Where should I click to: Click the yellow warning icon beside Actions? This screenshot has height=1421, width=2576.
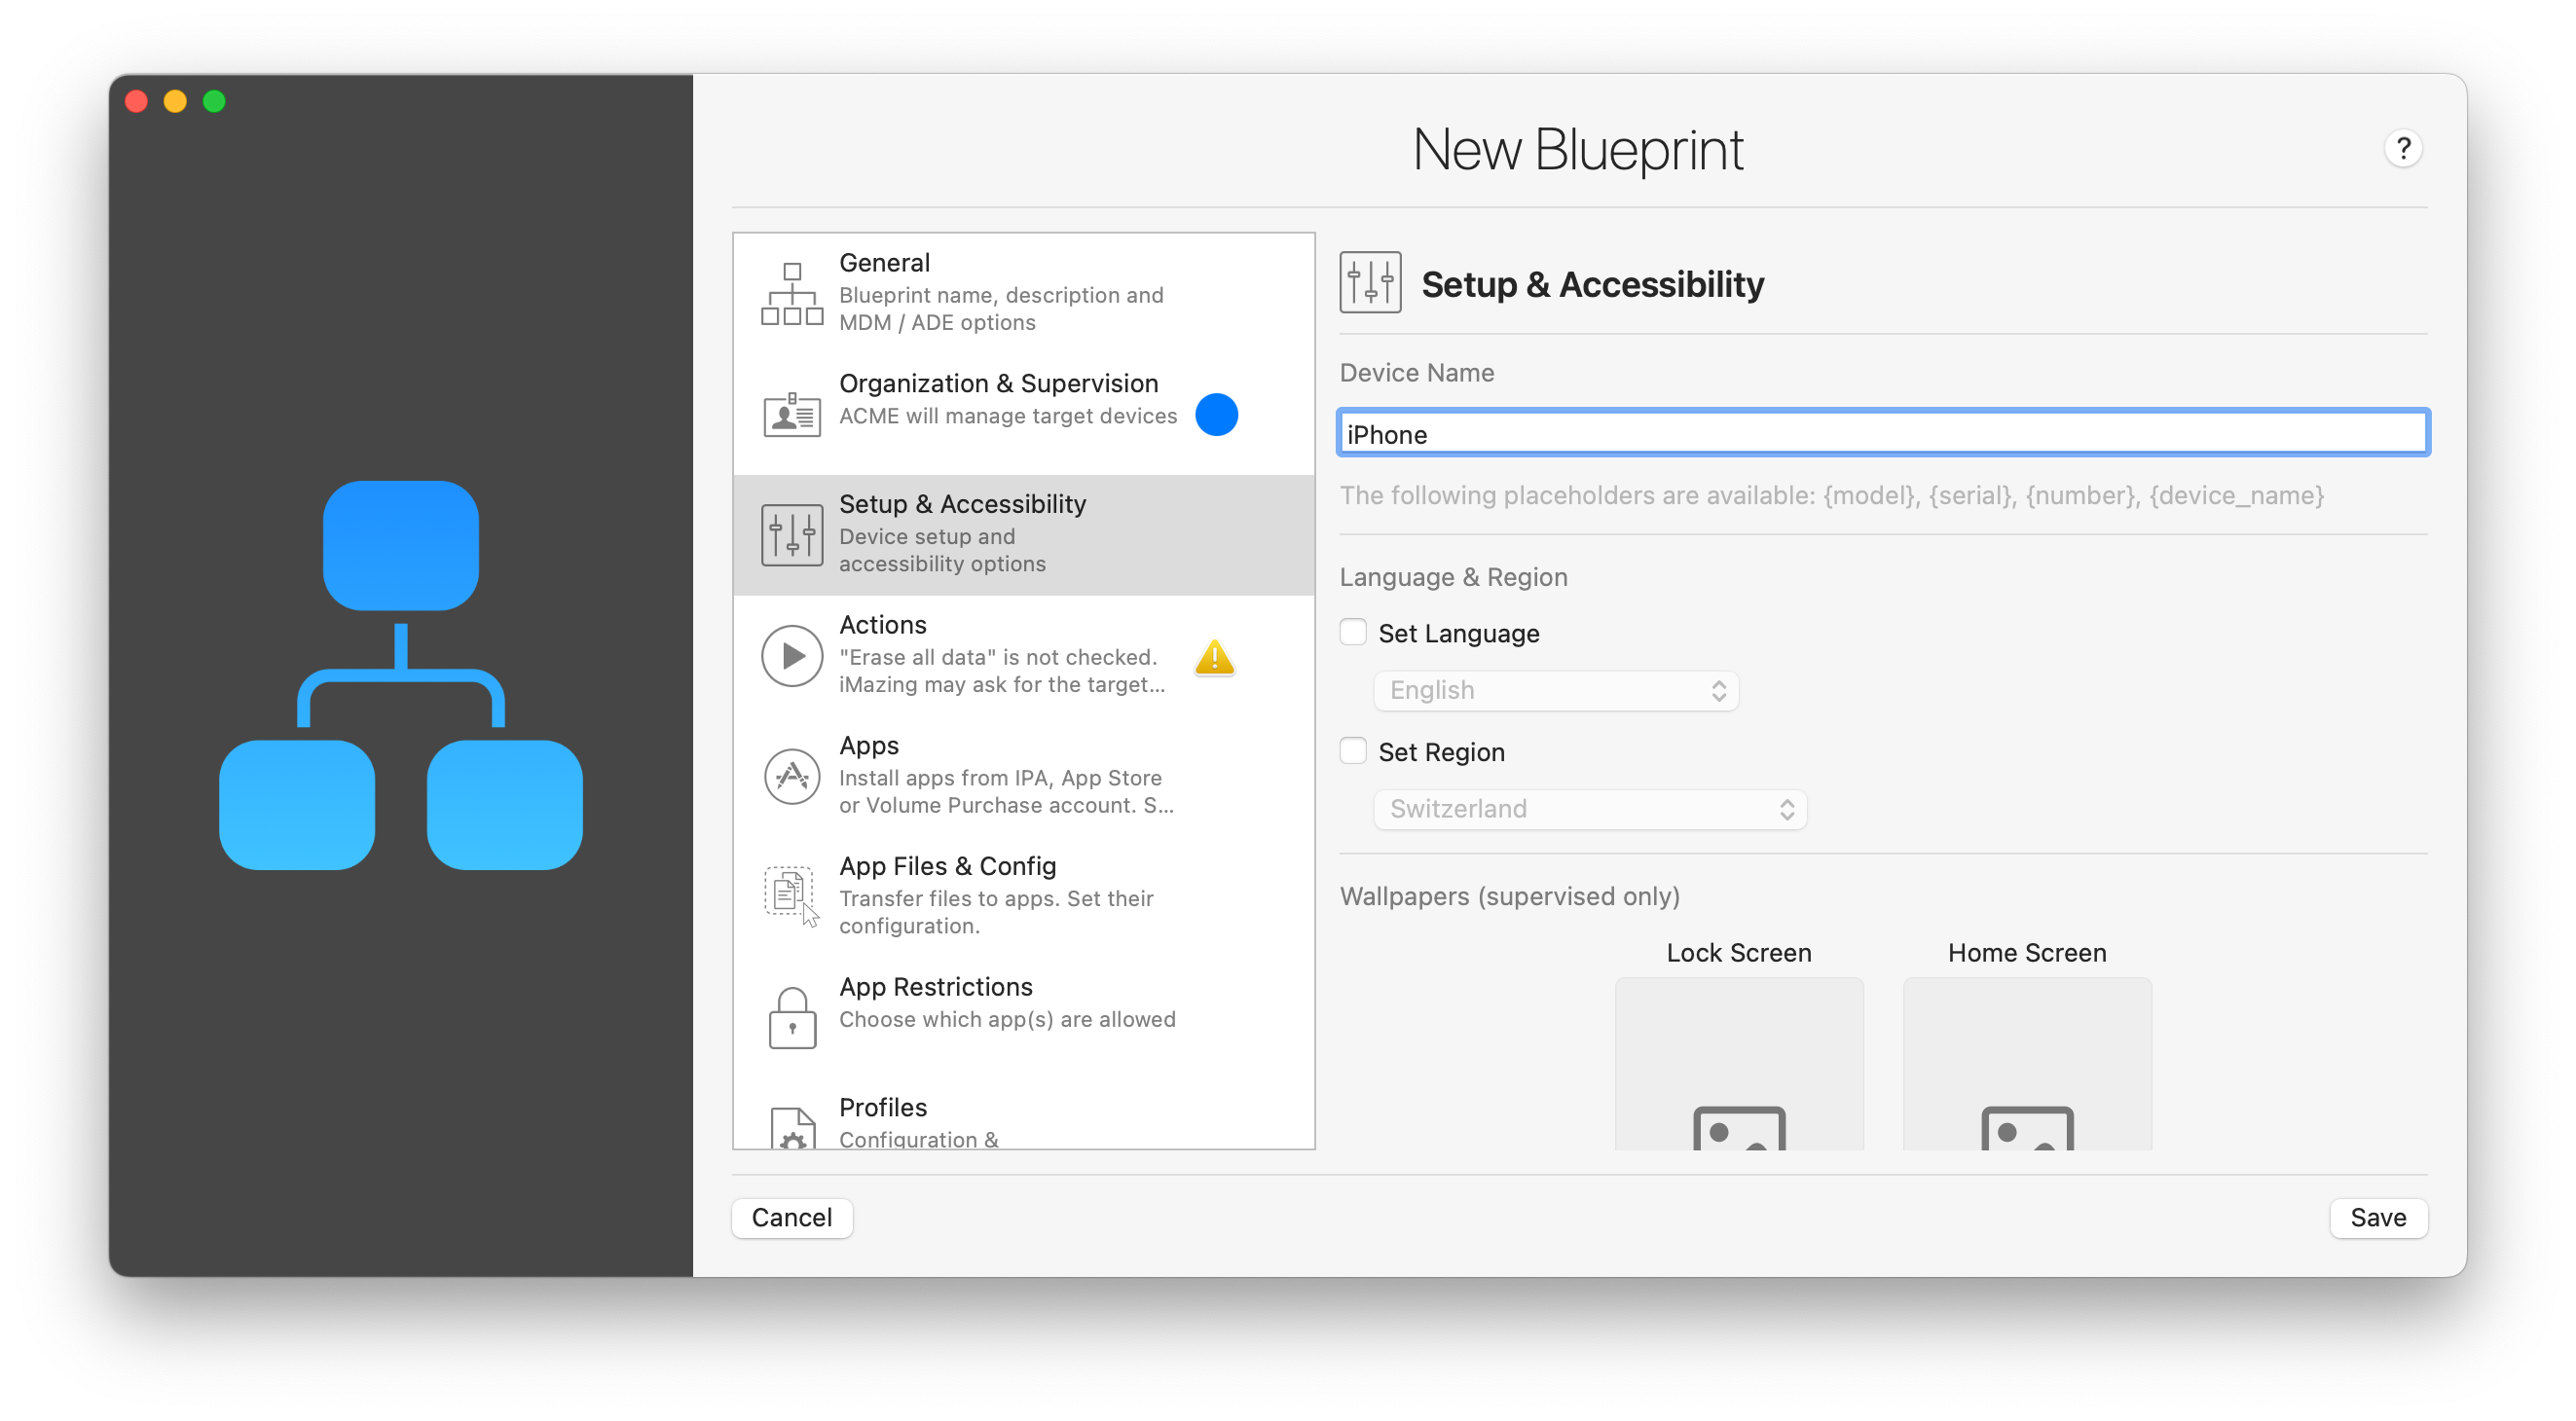click(1215, 657)
